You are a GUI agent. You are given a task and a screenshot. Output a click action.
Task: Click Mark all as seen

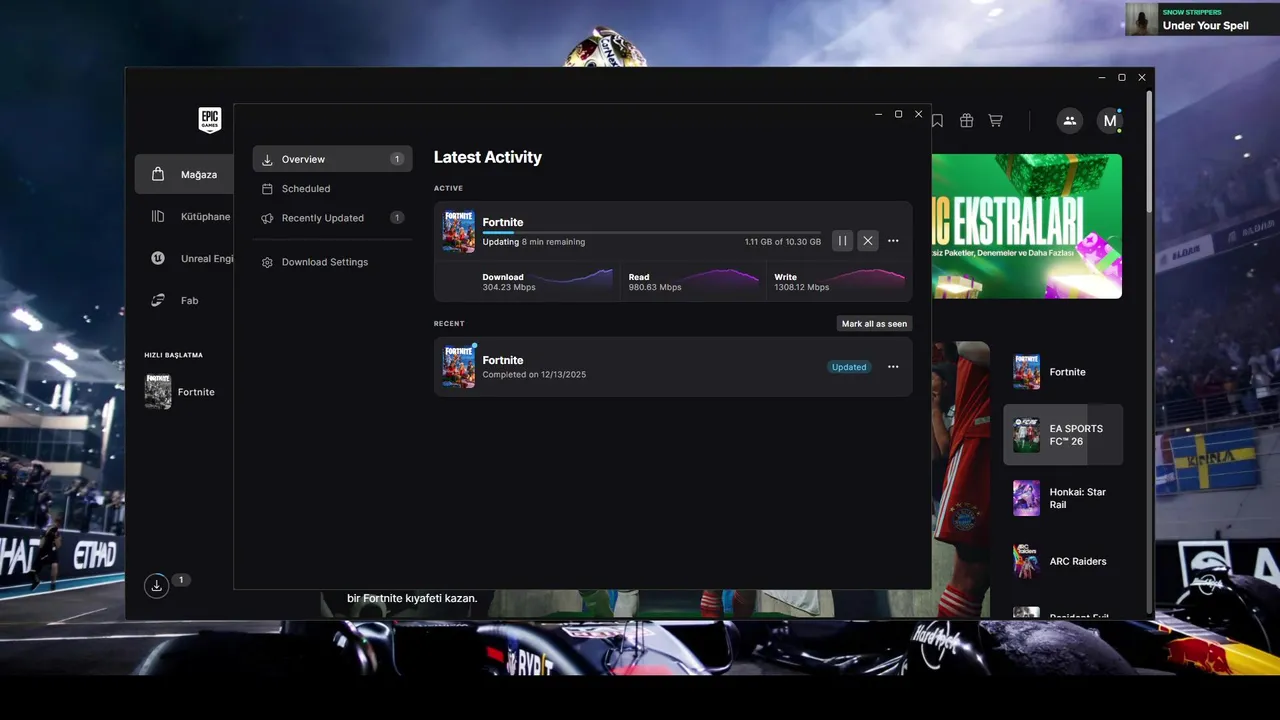(874, 324)
